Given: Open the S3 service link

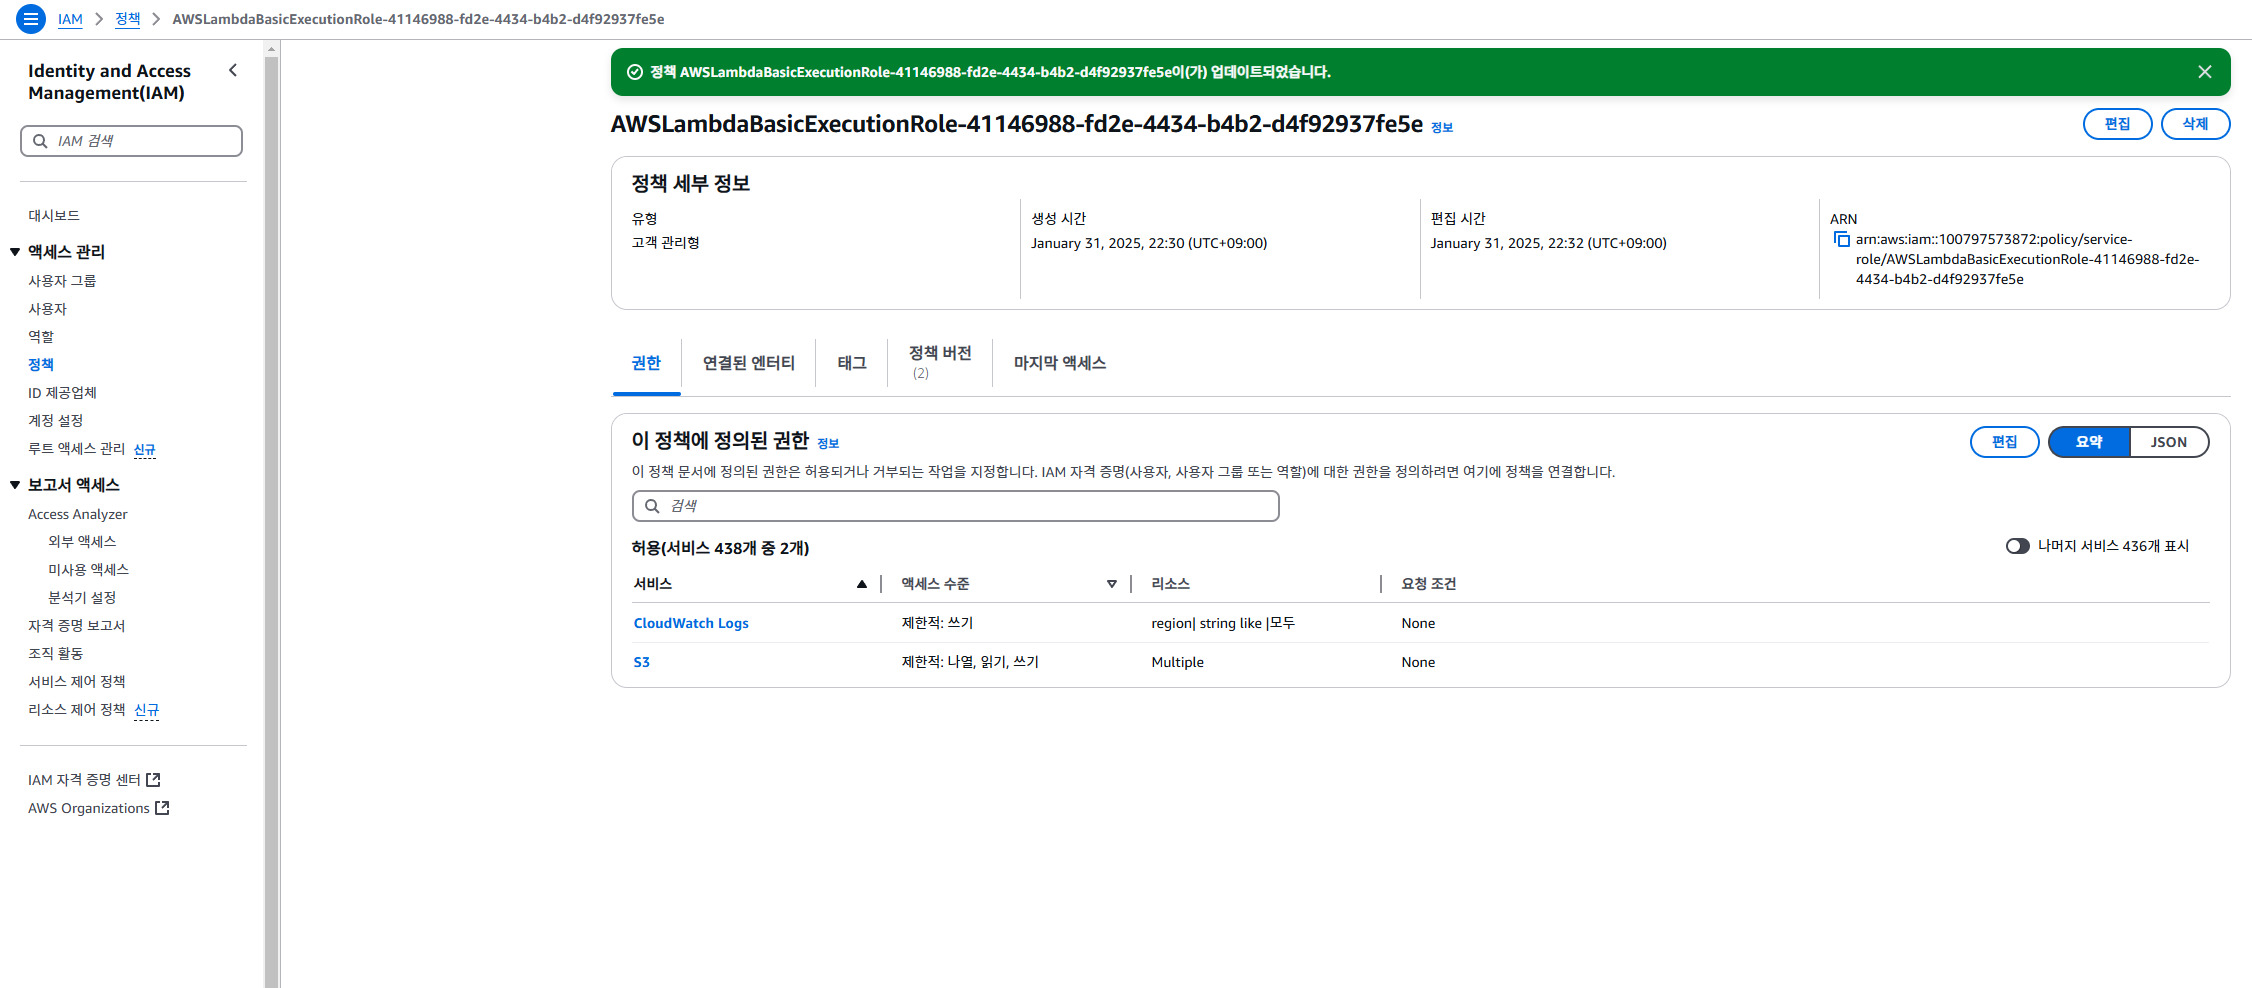Looking at the screenshot, I should 642,662.
